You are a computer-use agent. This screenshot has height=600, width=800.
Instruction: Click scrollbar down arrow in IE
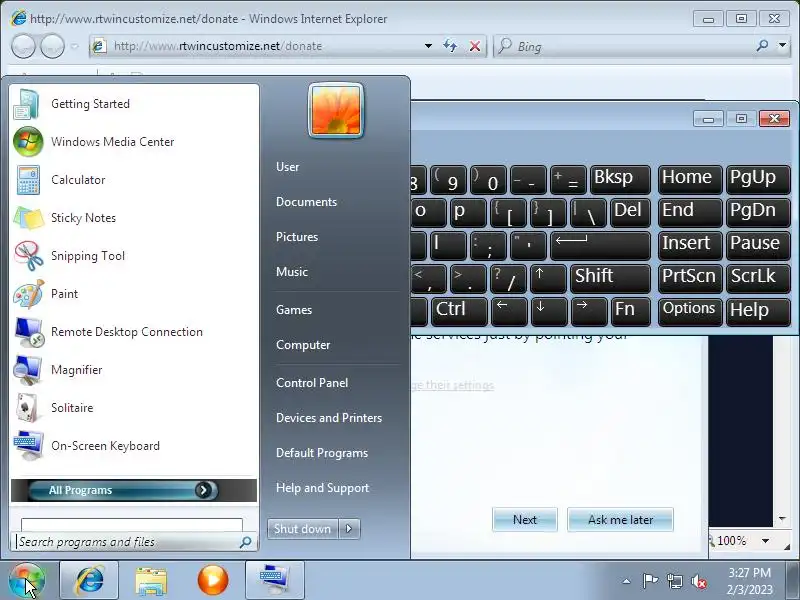782,519
